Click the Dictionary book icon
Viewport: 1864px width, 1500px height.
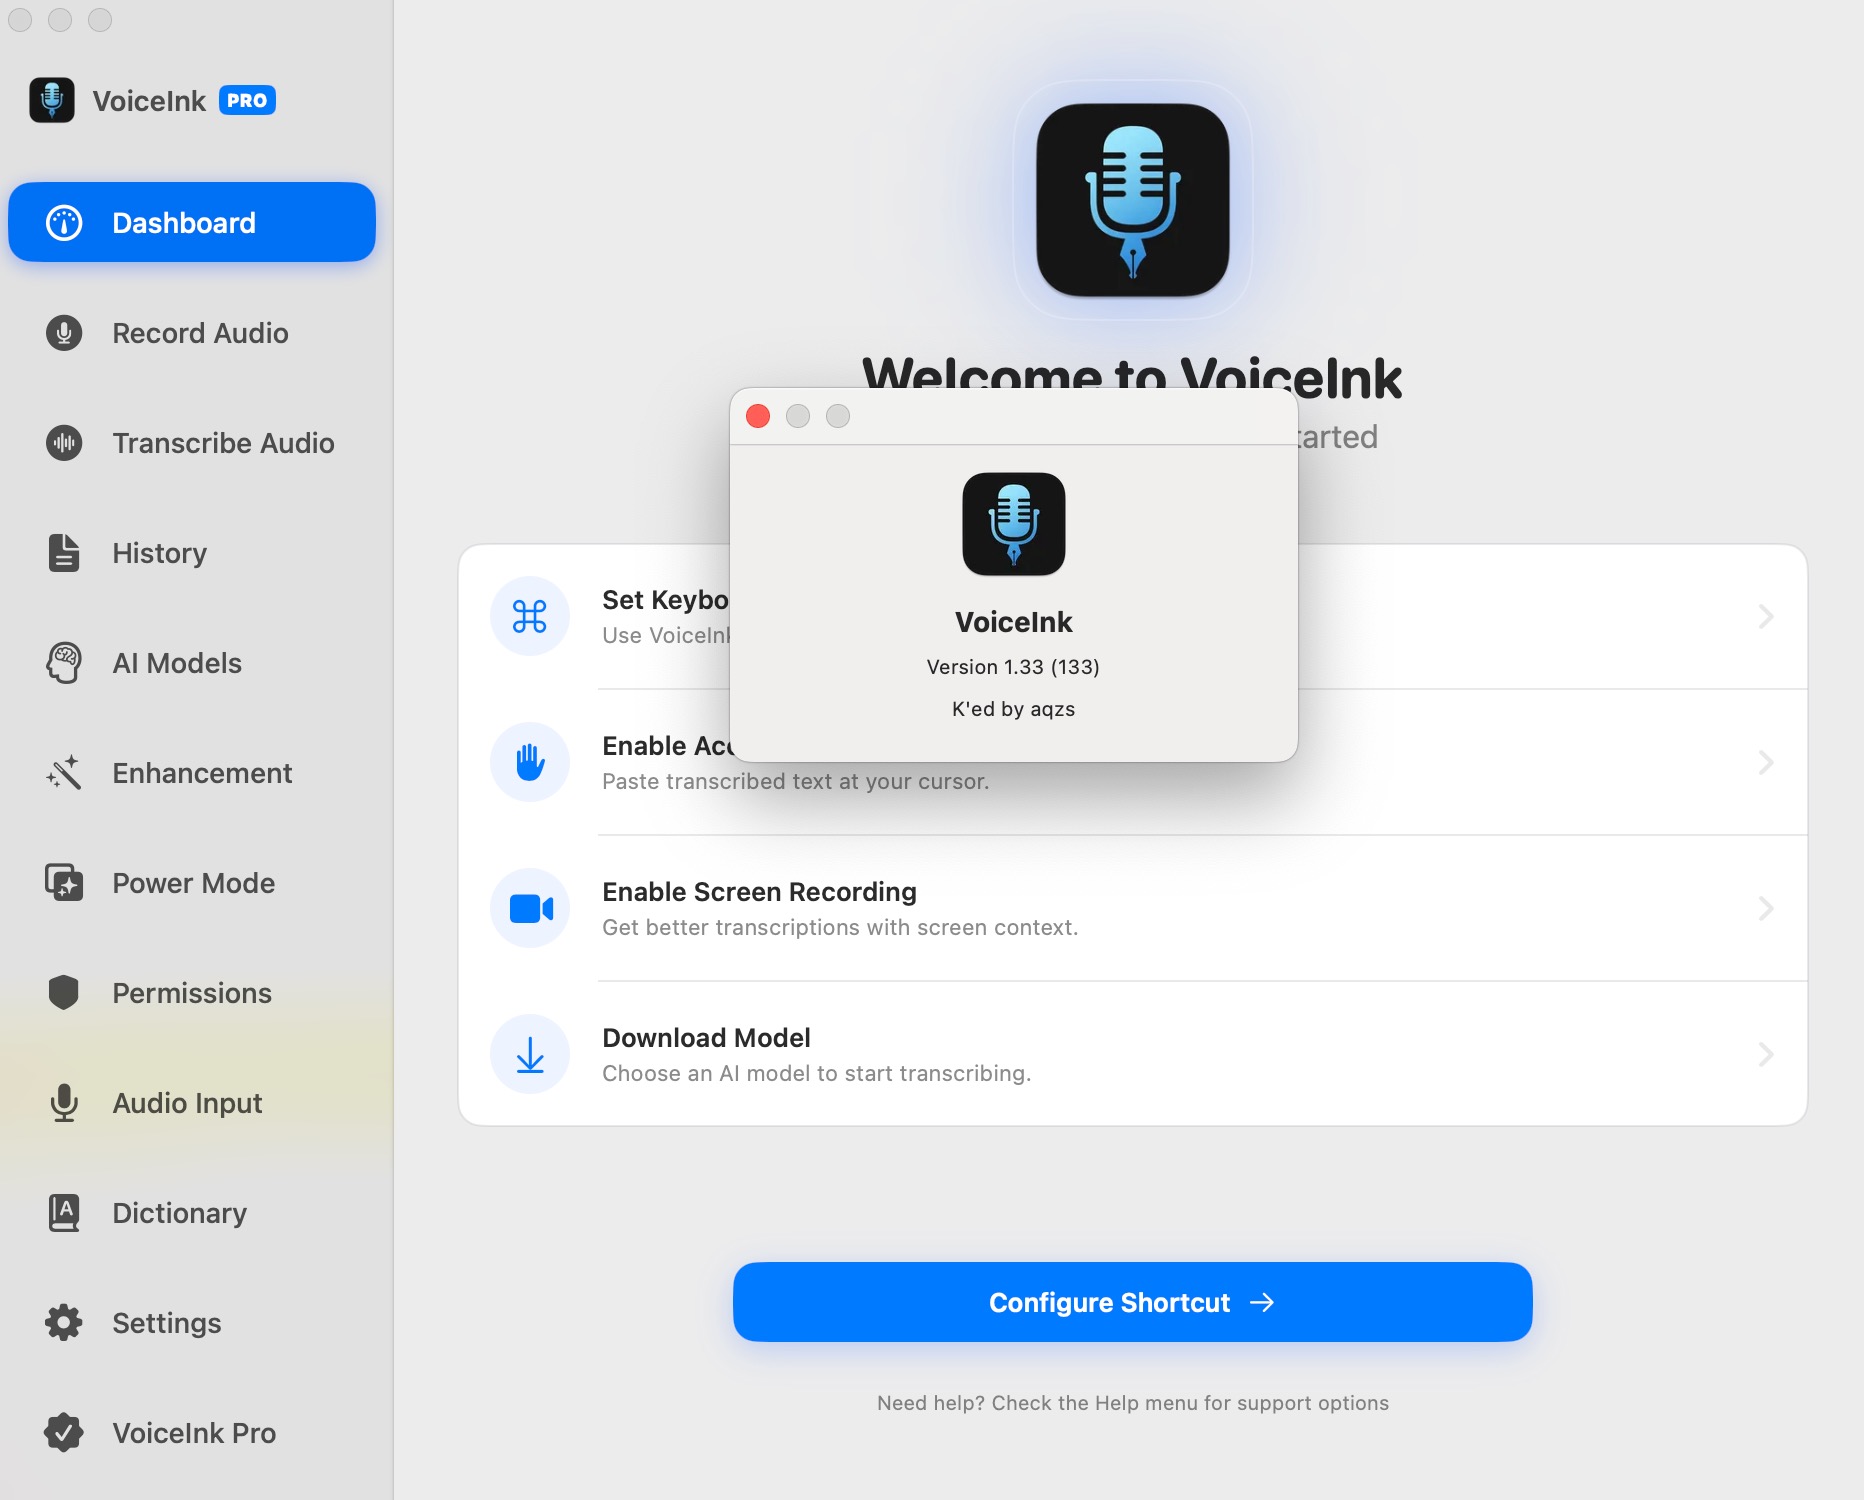(64, 1212)
